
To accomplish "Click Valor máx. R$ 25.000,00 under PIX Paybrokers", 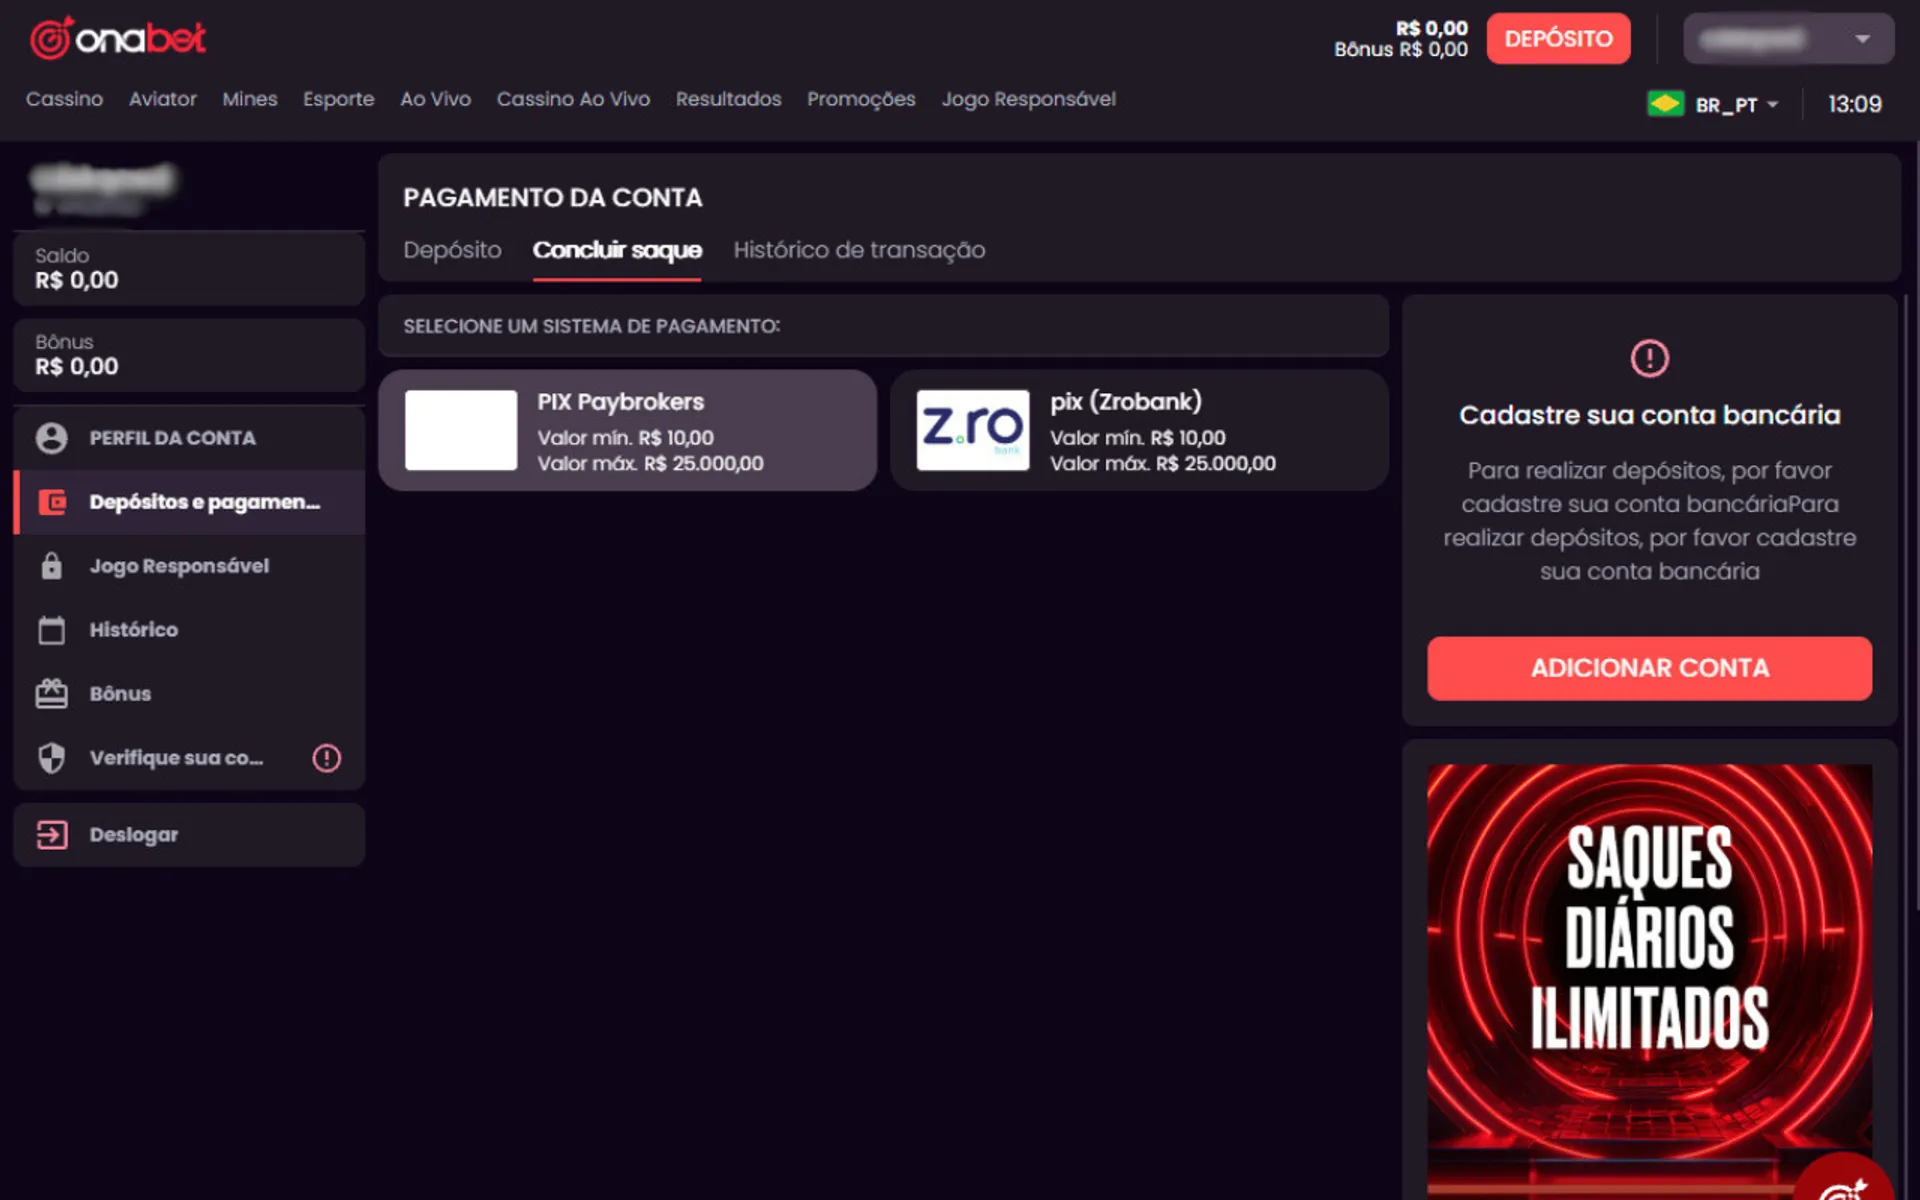I will [x=650, y=464].
